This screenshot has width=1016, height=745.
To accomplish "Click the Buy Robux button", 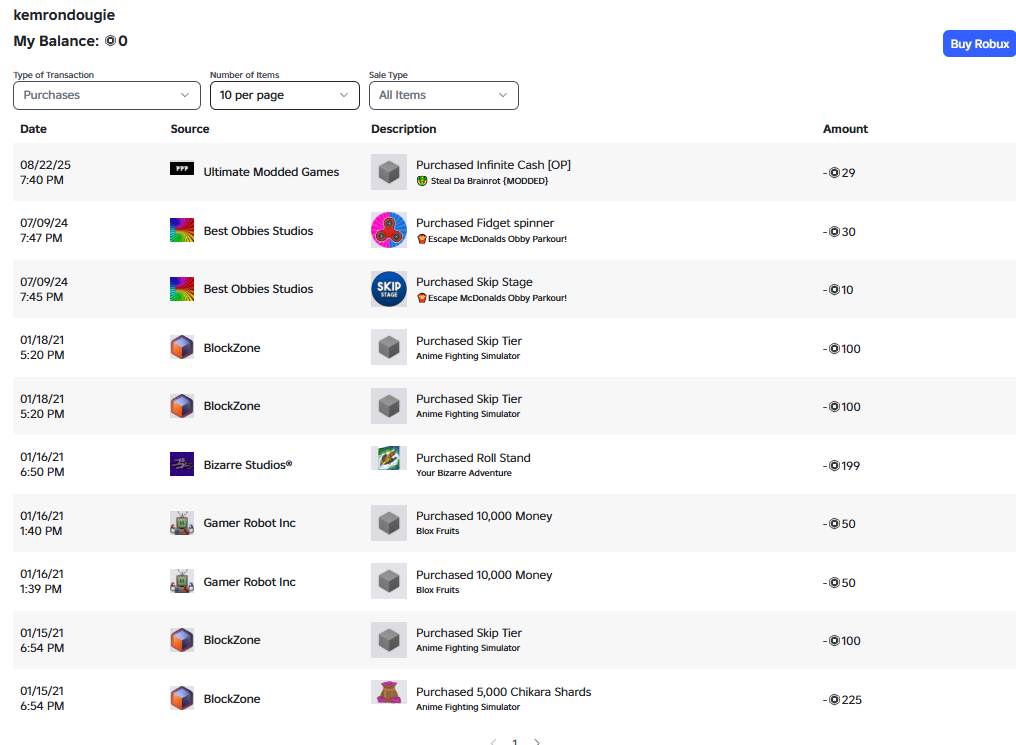I will tap(979, 43).
